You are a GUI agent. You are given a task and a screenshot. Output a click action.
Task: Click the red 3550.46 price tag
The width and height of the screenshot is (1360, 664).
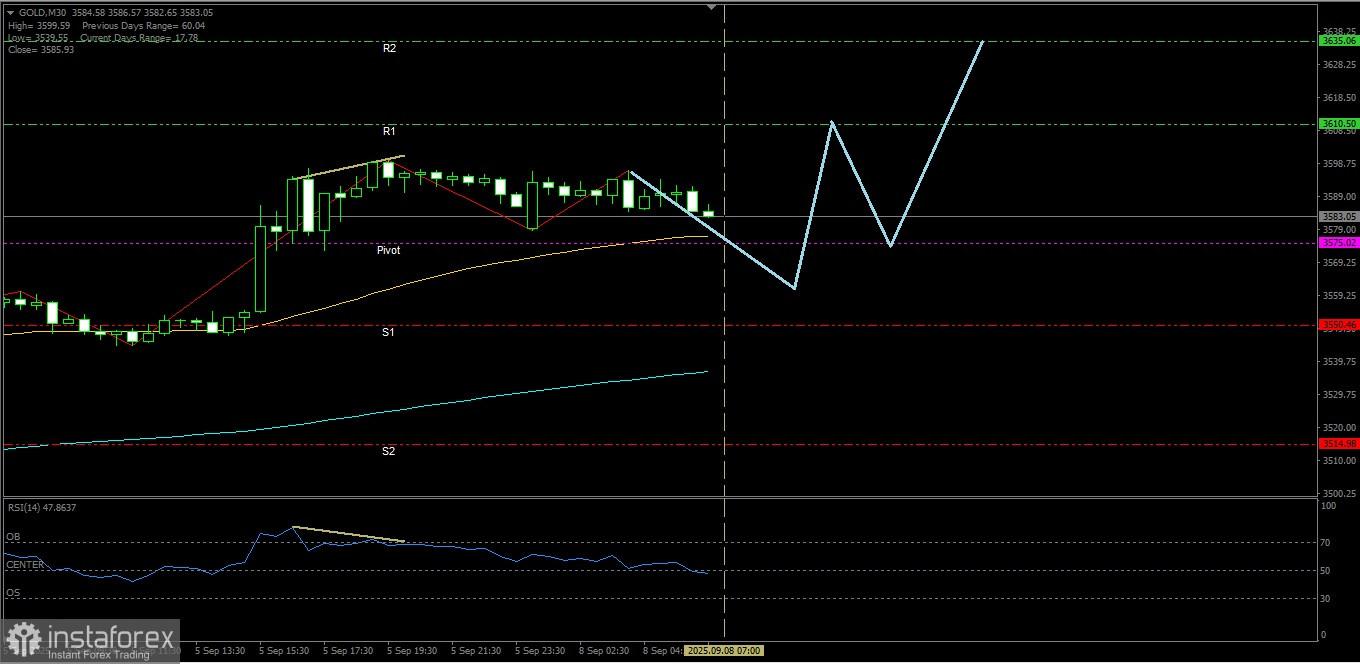[x=1339, y=325]
